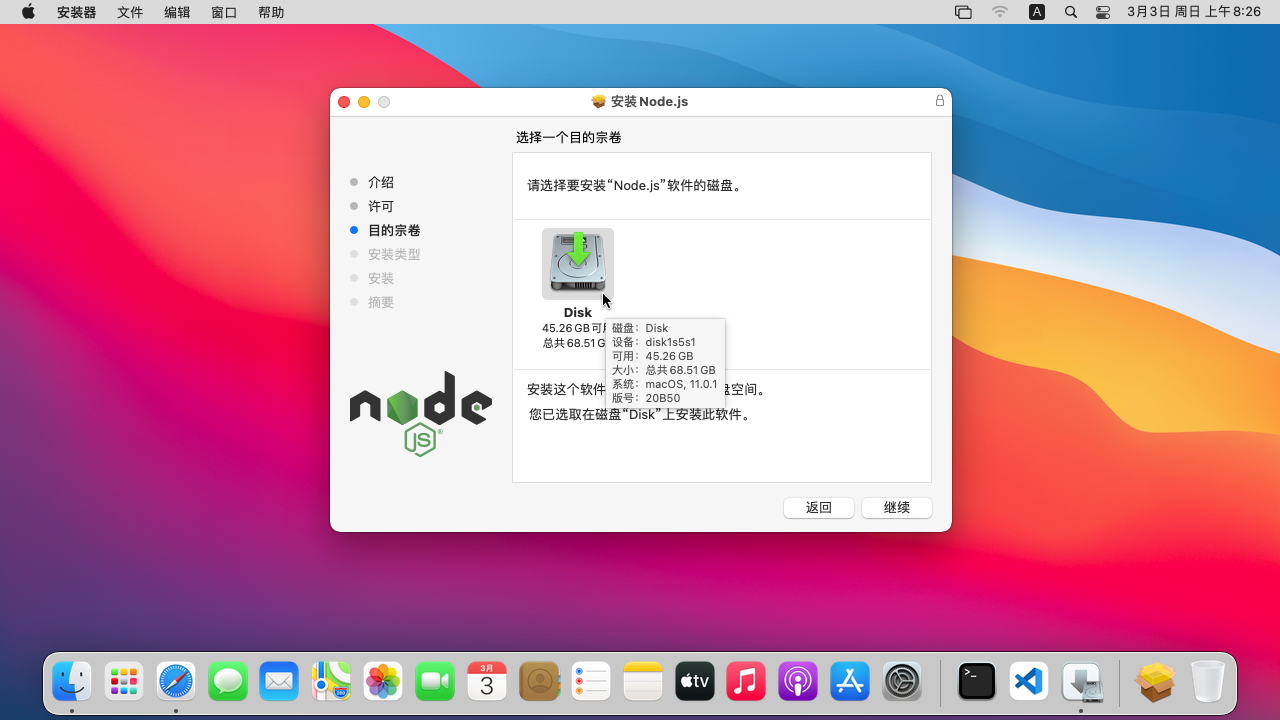This screenshot has width=1280, height=720.
Task: Click the lock icon in installer title bar
Action: 940,101
